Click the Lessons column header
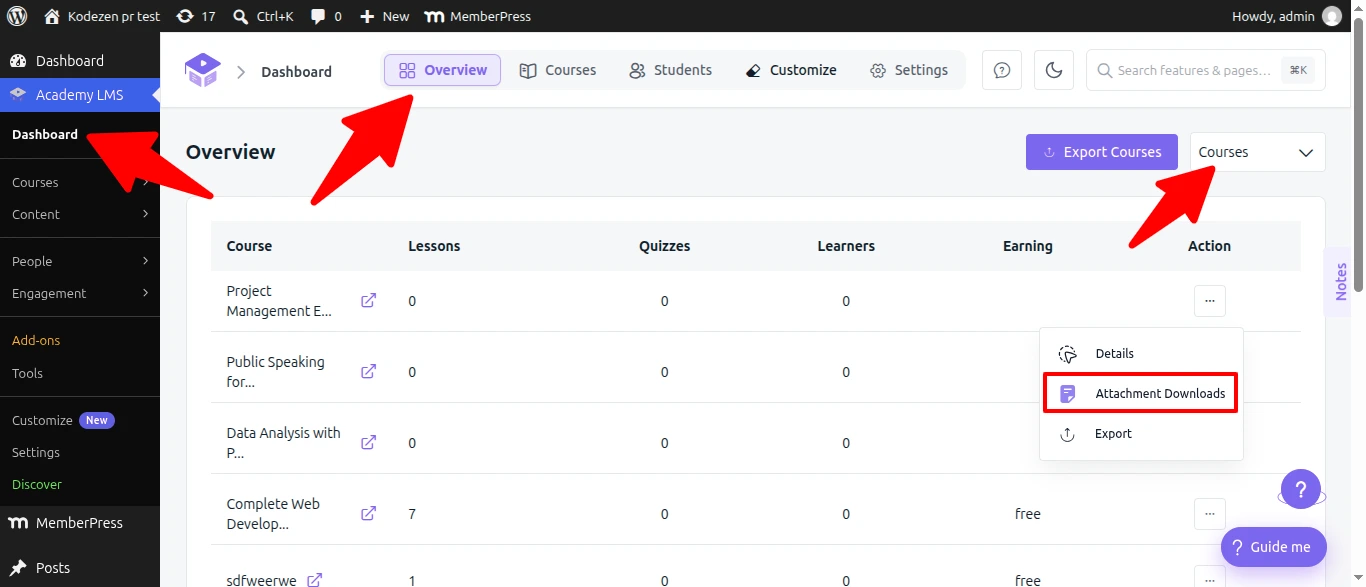This screenshot has height=587, width=1366. 434,246
